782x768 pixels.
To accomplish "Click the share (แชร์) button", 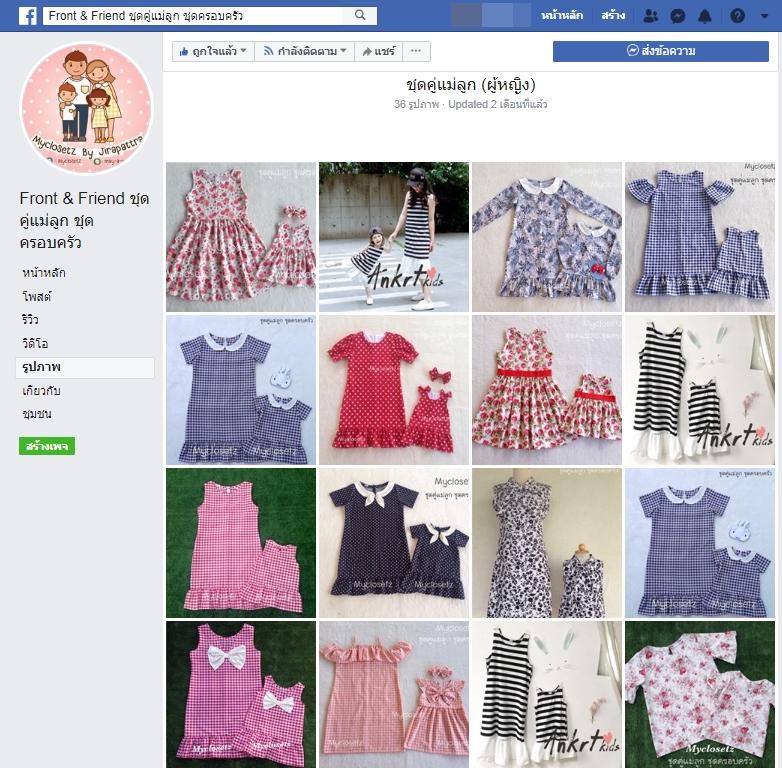I will pos(379,51).
